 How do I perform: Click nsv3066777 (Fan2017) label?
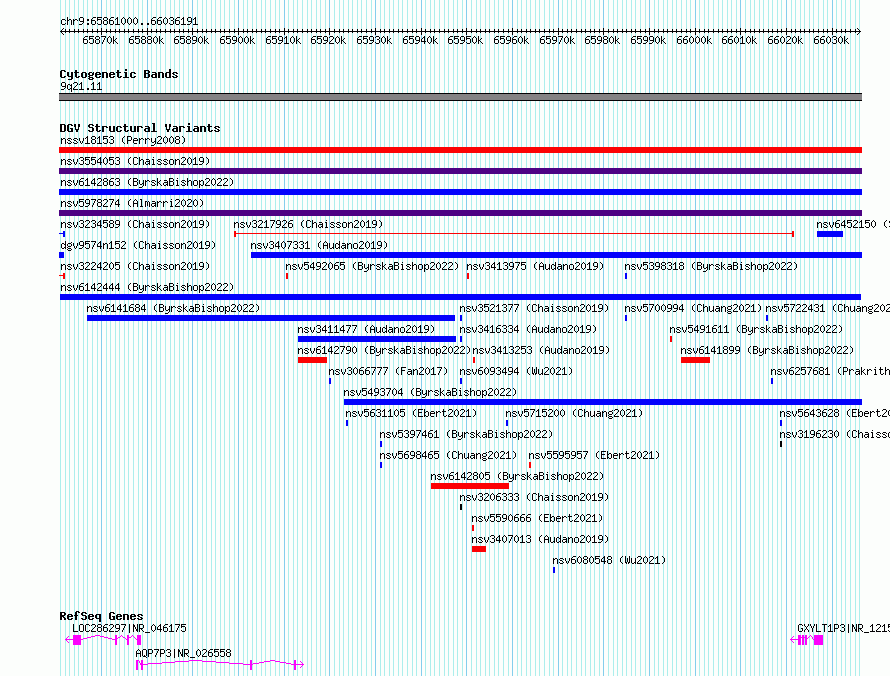pyautogui.click(x=388, y=371)
